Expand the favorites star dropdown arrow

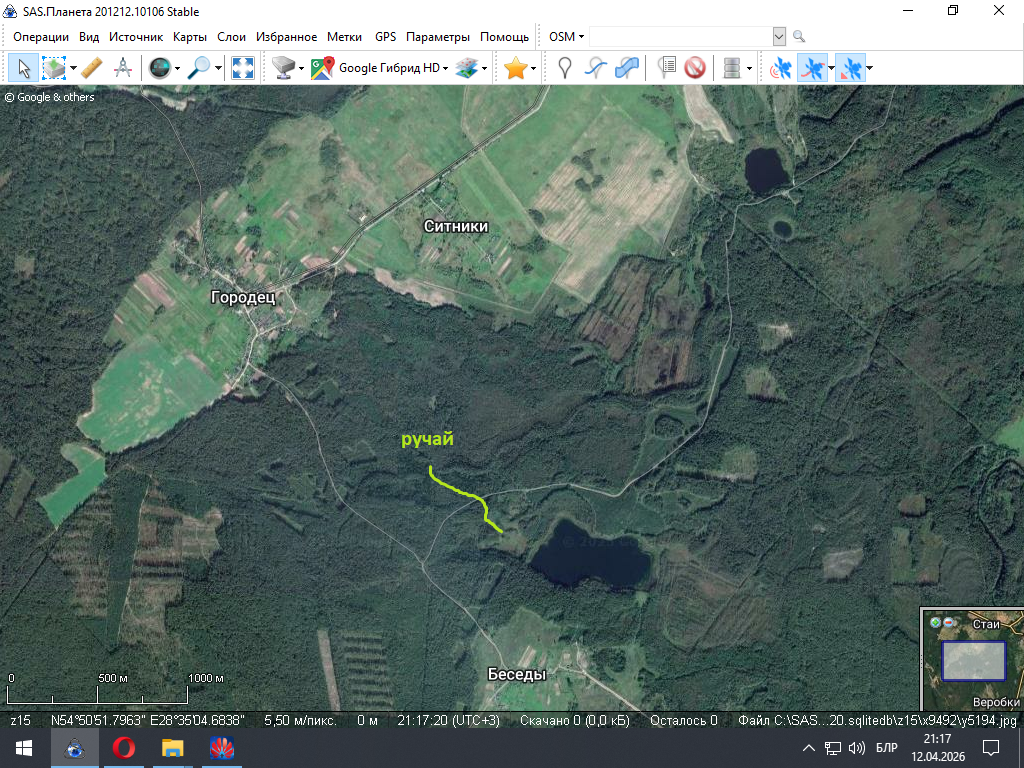tap(534, 68)
